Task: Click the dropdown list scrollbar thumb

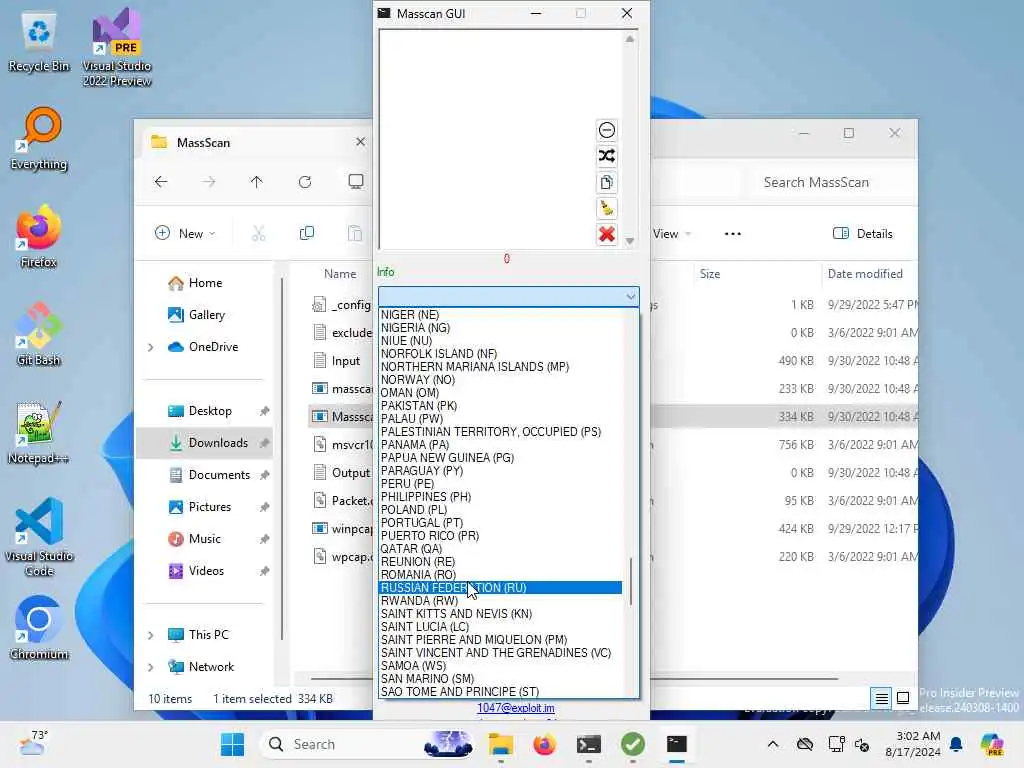Action: 631,581
